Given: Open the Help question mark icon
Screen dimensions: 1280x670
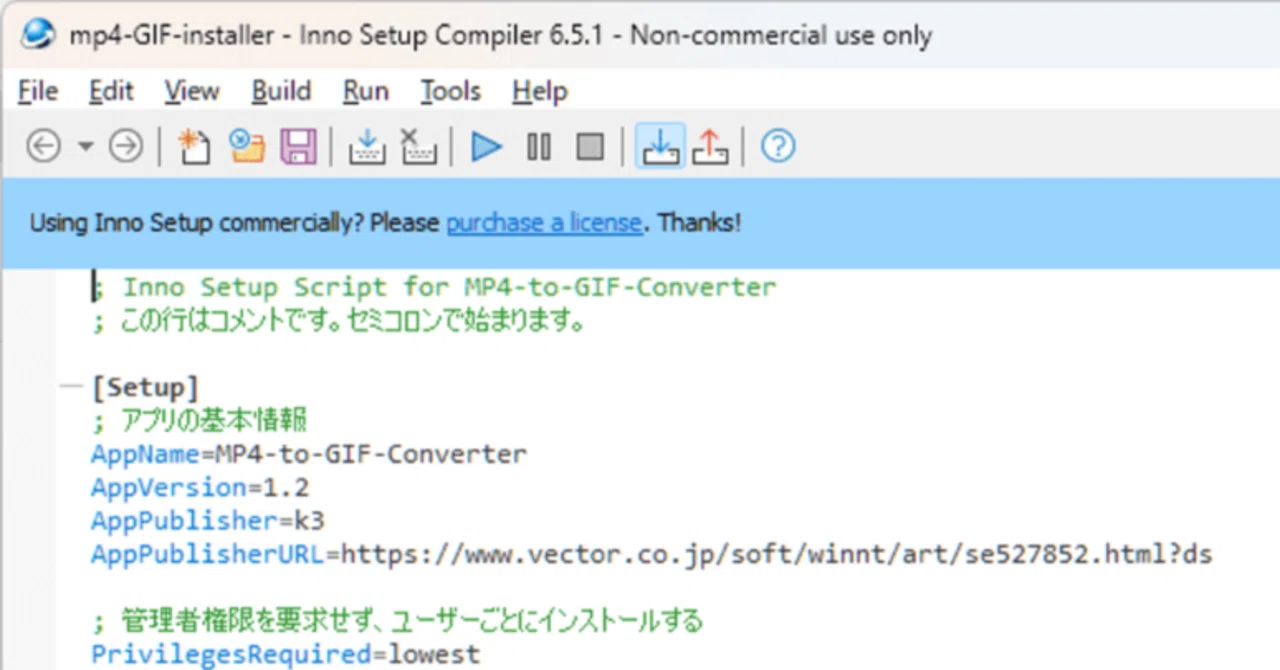Looking at the screenshot, I should [778, 147].
